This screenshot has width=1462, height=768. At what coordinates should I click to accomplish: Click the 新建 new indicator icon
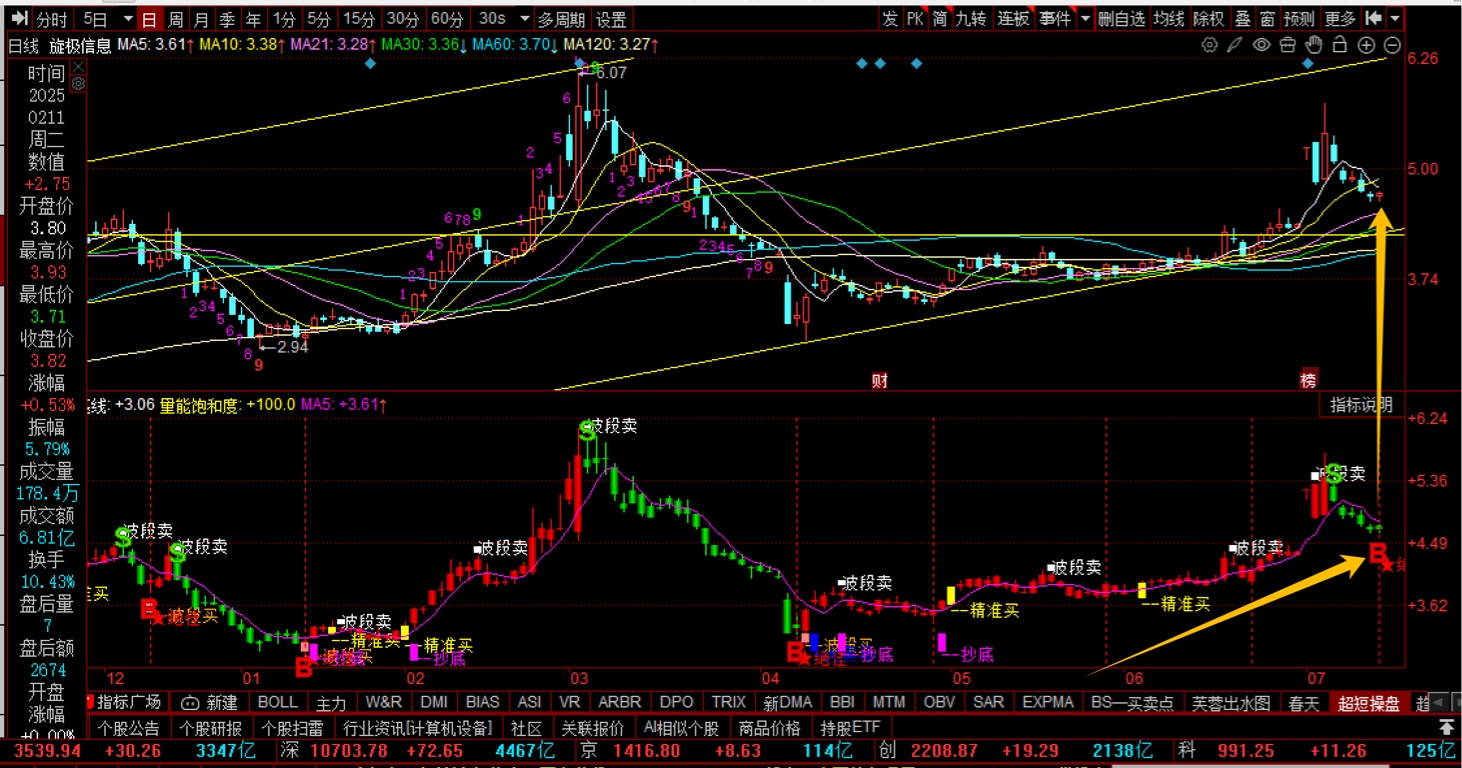pos(209,703)
